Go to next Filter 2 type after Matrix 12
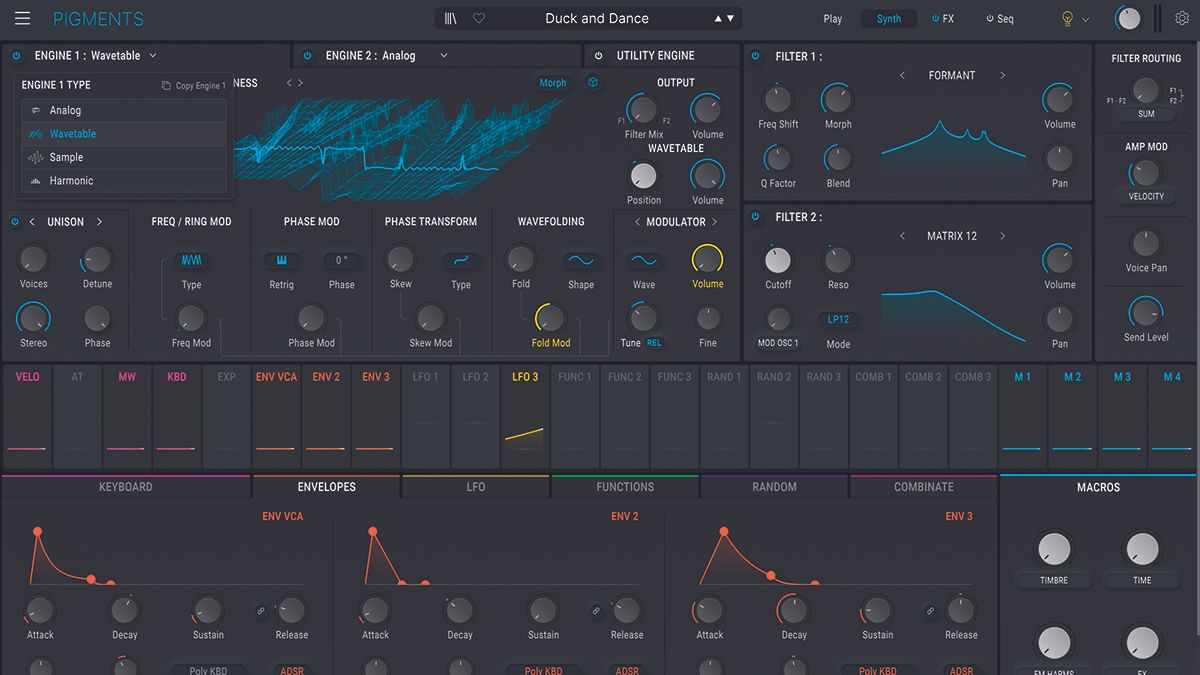Screen dimensions: 1200x675 click(1003, 236)
